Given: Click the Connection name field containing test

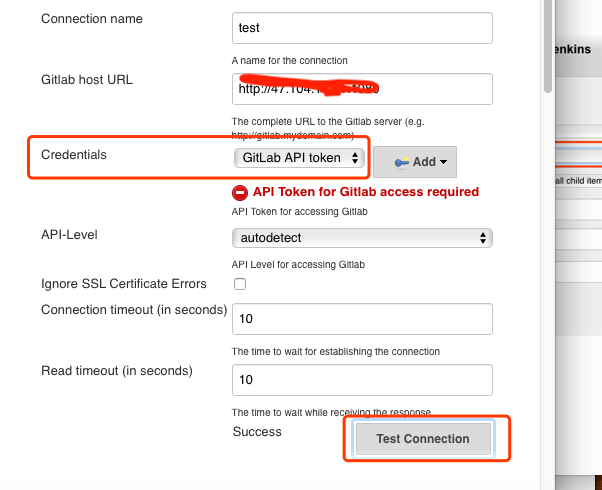Looking at the screenshot, I should (362, 28).
